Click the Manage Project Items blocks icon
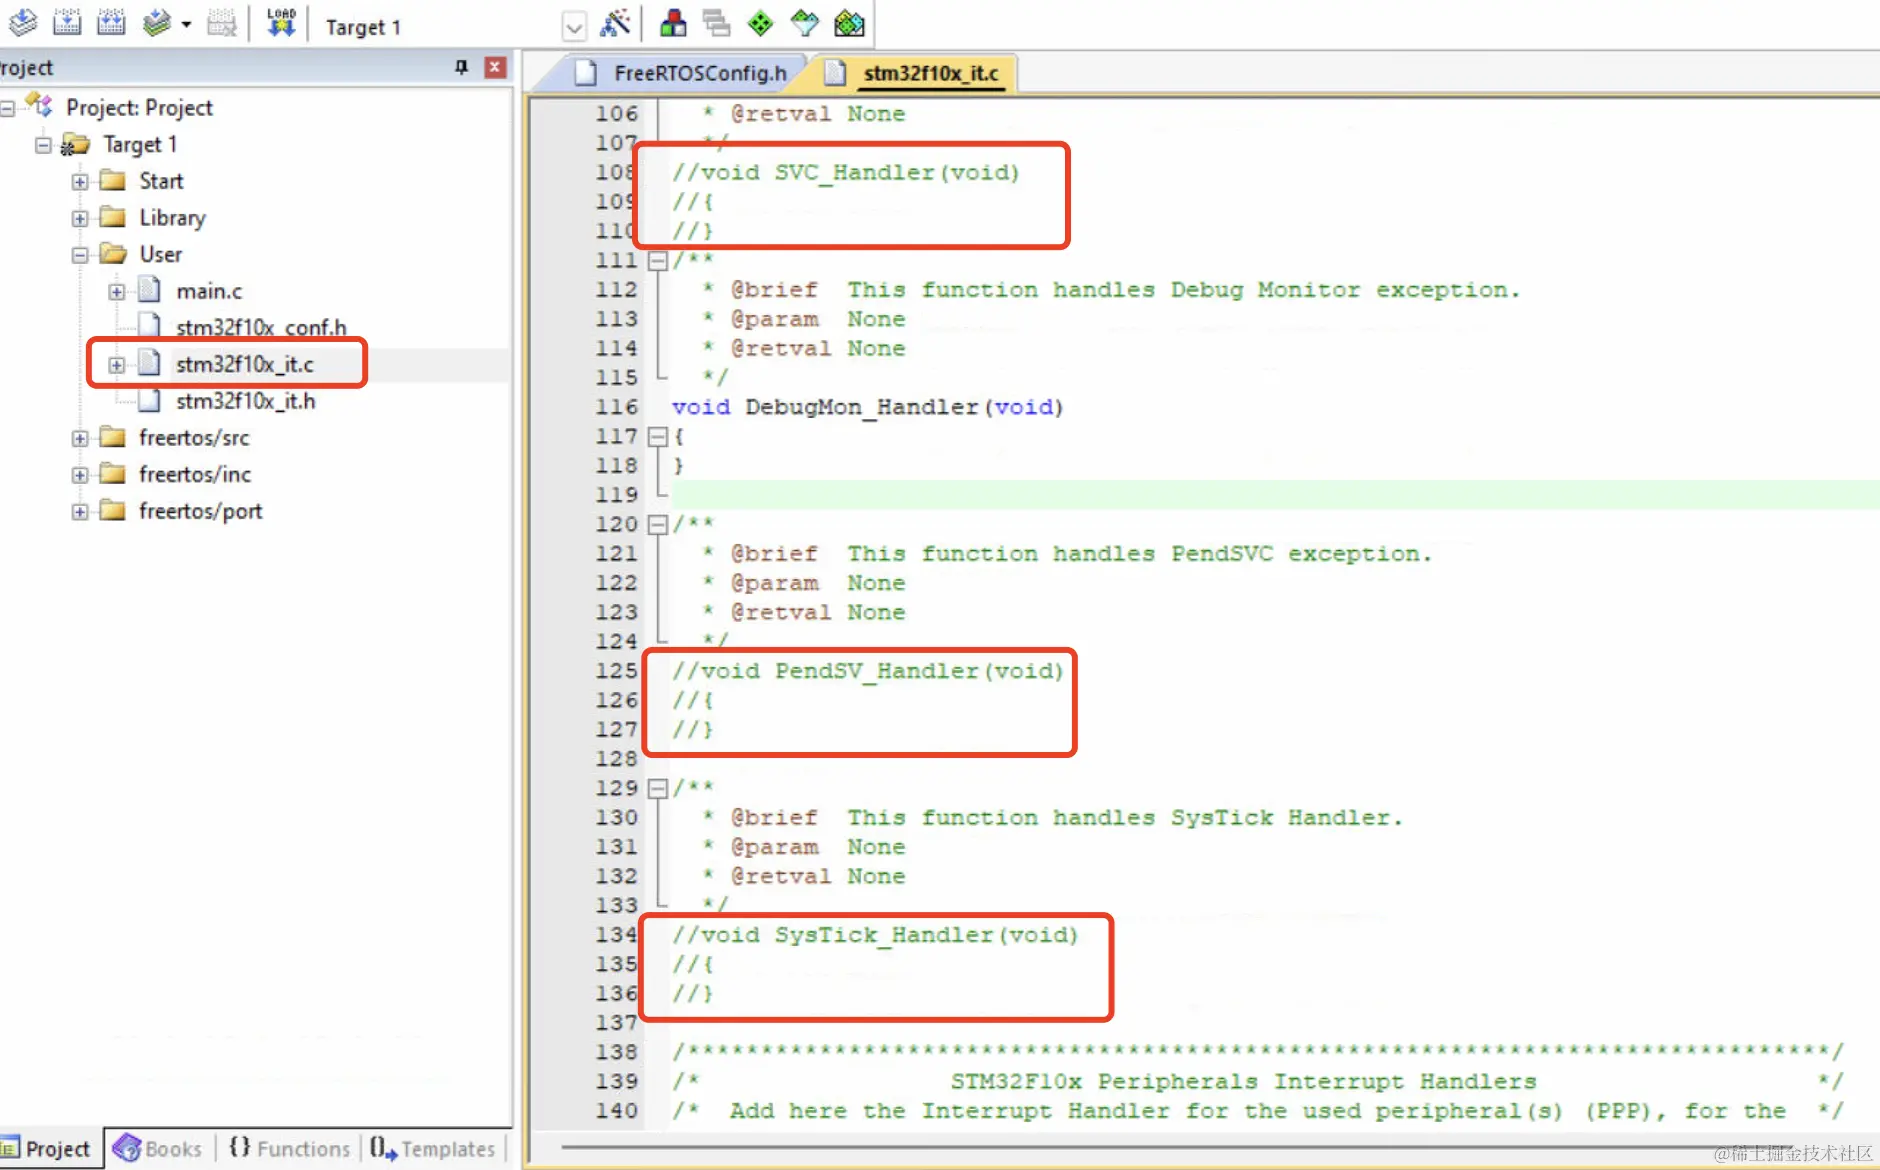Screen dimensions: 1880x1170 pos(673,23)
